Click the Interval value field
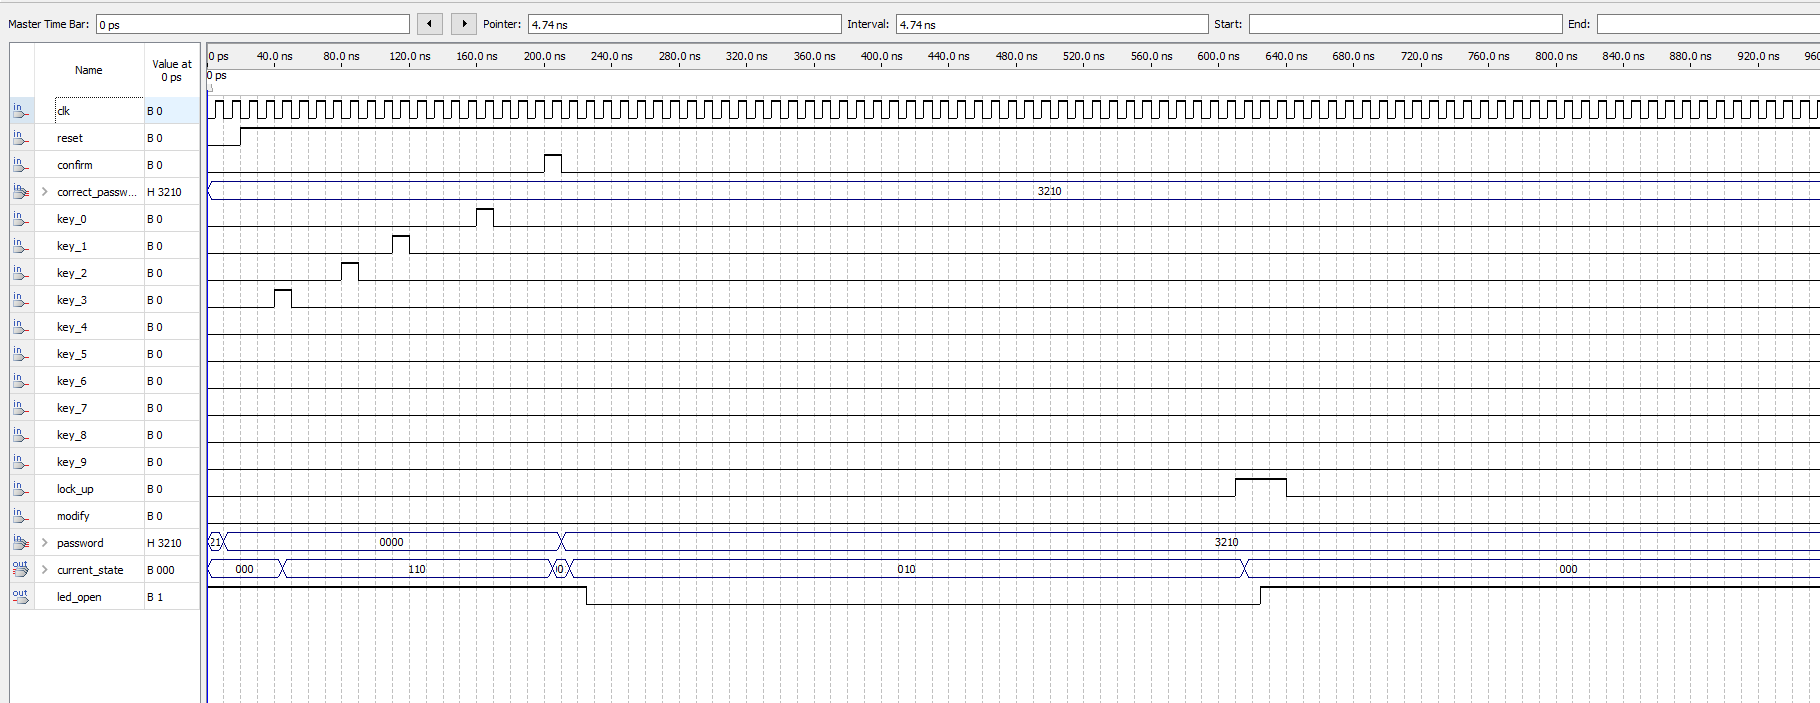The height and width of the screenshot is (703, 1820). (1052, 24)
